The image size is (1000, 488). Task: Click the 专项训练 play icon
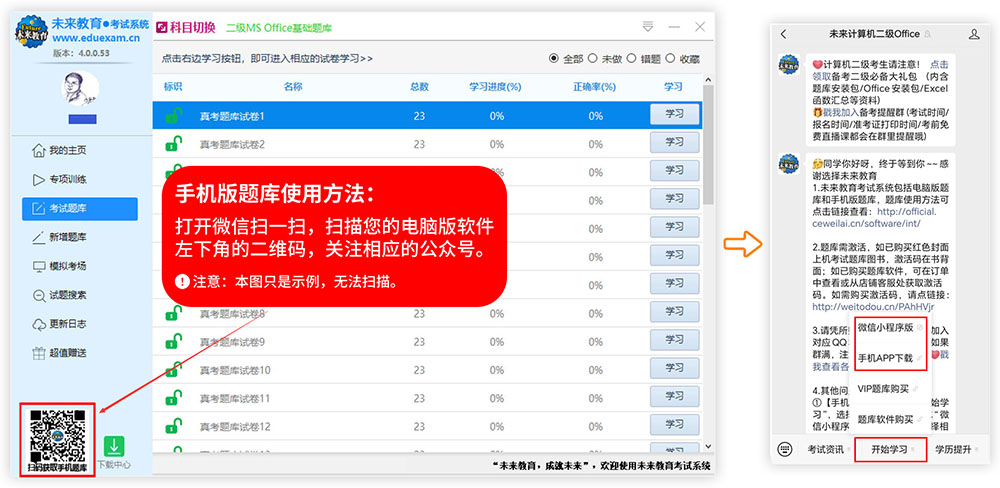click(39, 180)
